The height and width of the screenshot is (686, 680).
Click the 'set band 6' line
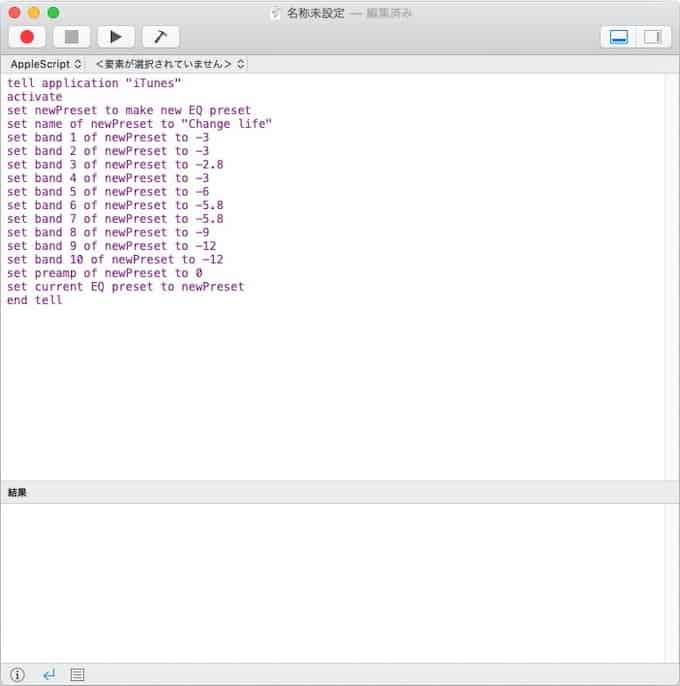[x=115, y=205]
